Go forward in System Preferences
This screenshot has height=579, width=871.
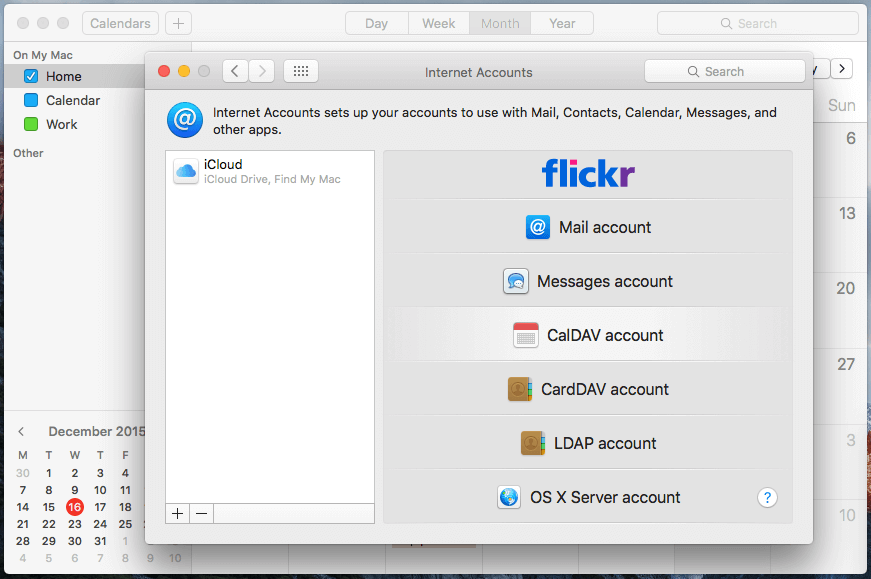pyautogui.click(x=262, y=71)
